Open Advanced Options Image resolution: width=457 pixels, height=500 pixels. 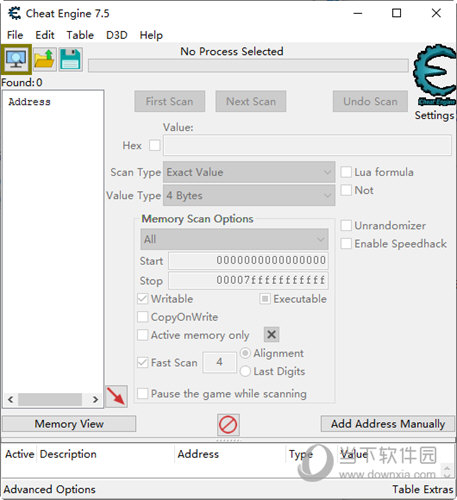click(x=49, y=489)
